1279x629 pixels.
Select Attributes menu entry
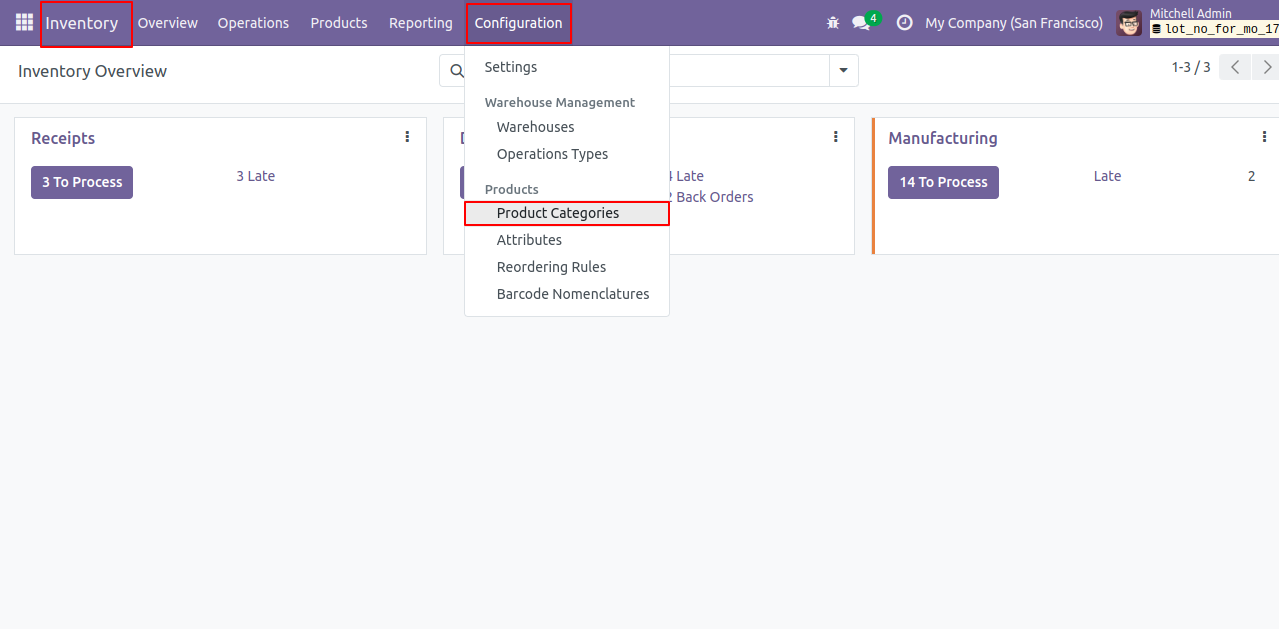(567, 240)
